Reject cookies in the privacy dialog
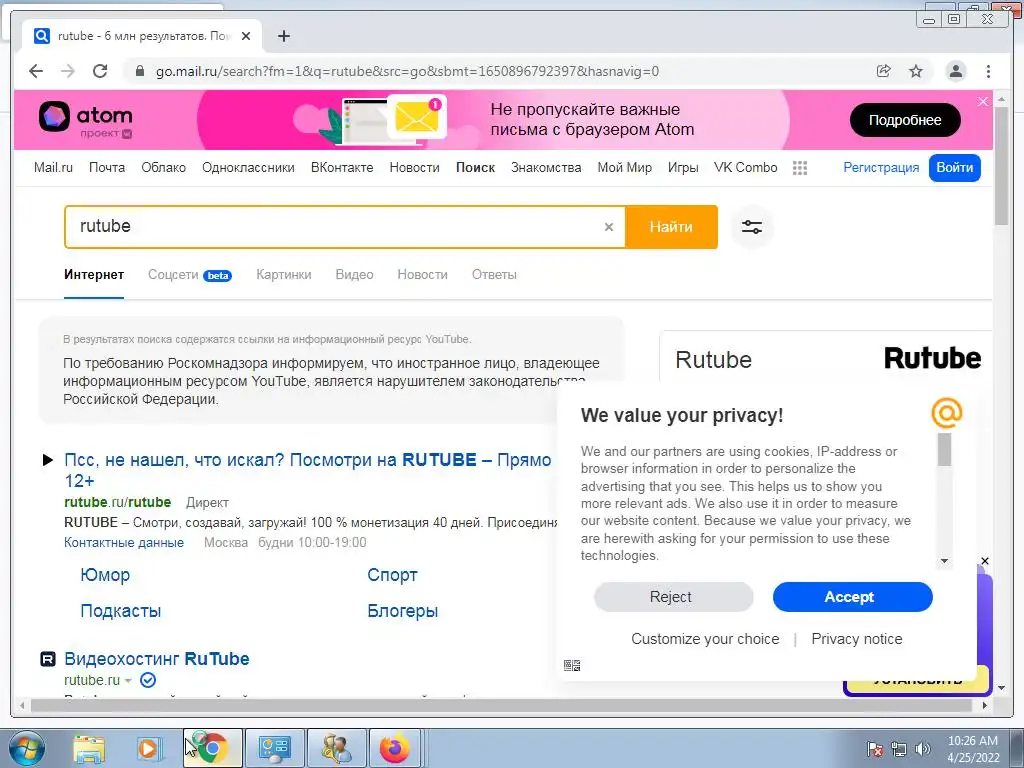This screenshot has width=1024, height=768. tap(673, 597)
